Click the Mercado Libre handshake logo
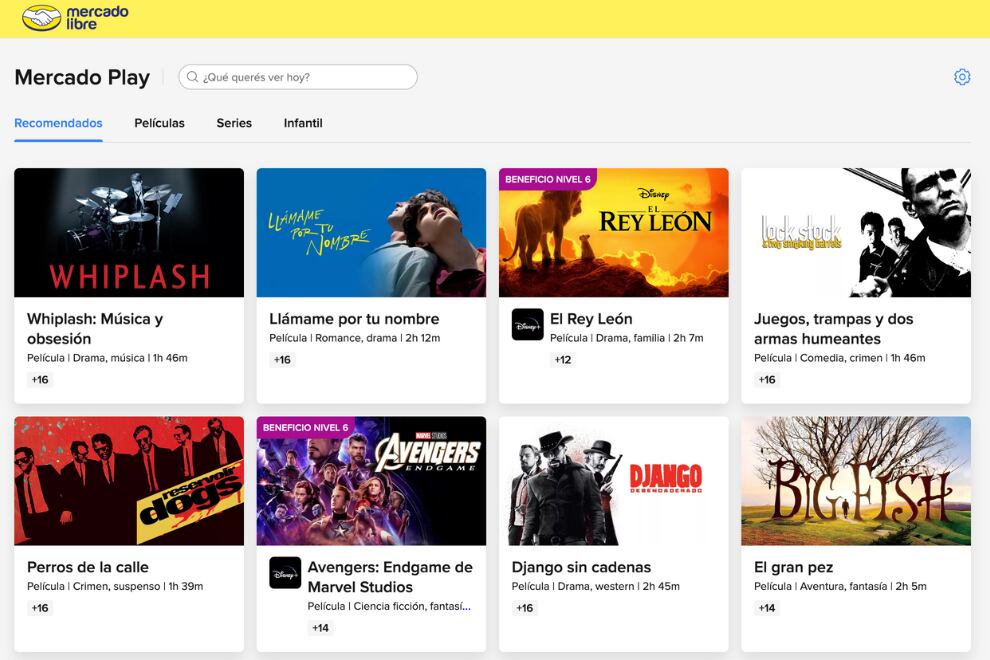 (40, 17)
